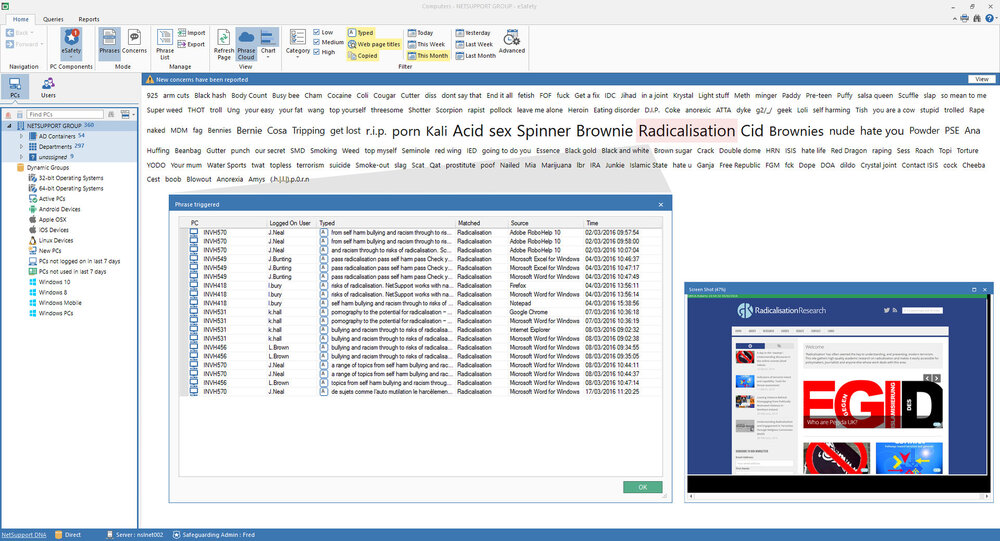The image size is (1000, 541).
Task: Click the alerts bell icon beside Find PCs
Action: (x=8, y=114)
